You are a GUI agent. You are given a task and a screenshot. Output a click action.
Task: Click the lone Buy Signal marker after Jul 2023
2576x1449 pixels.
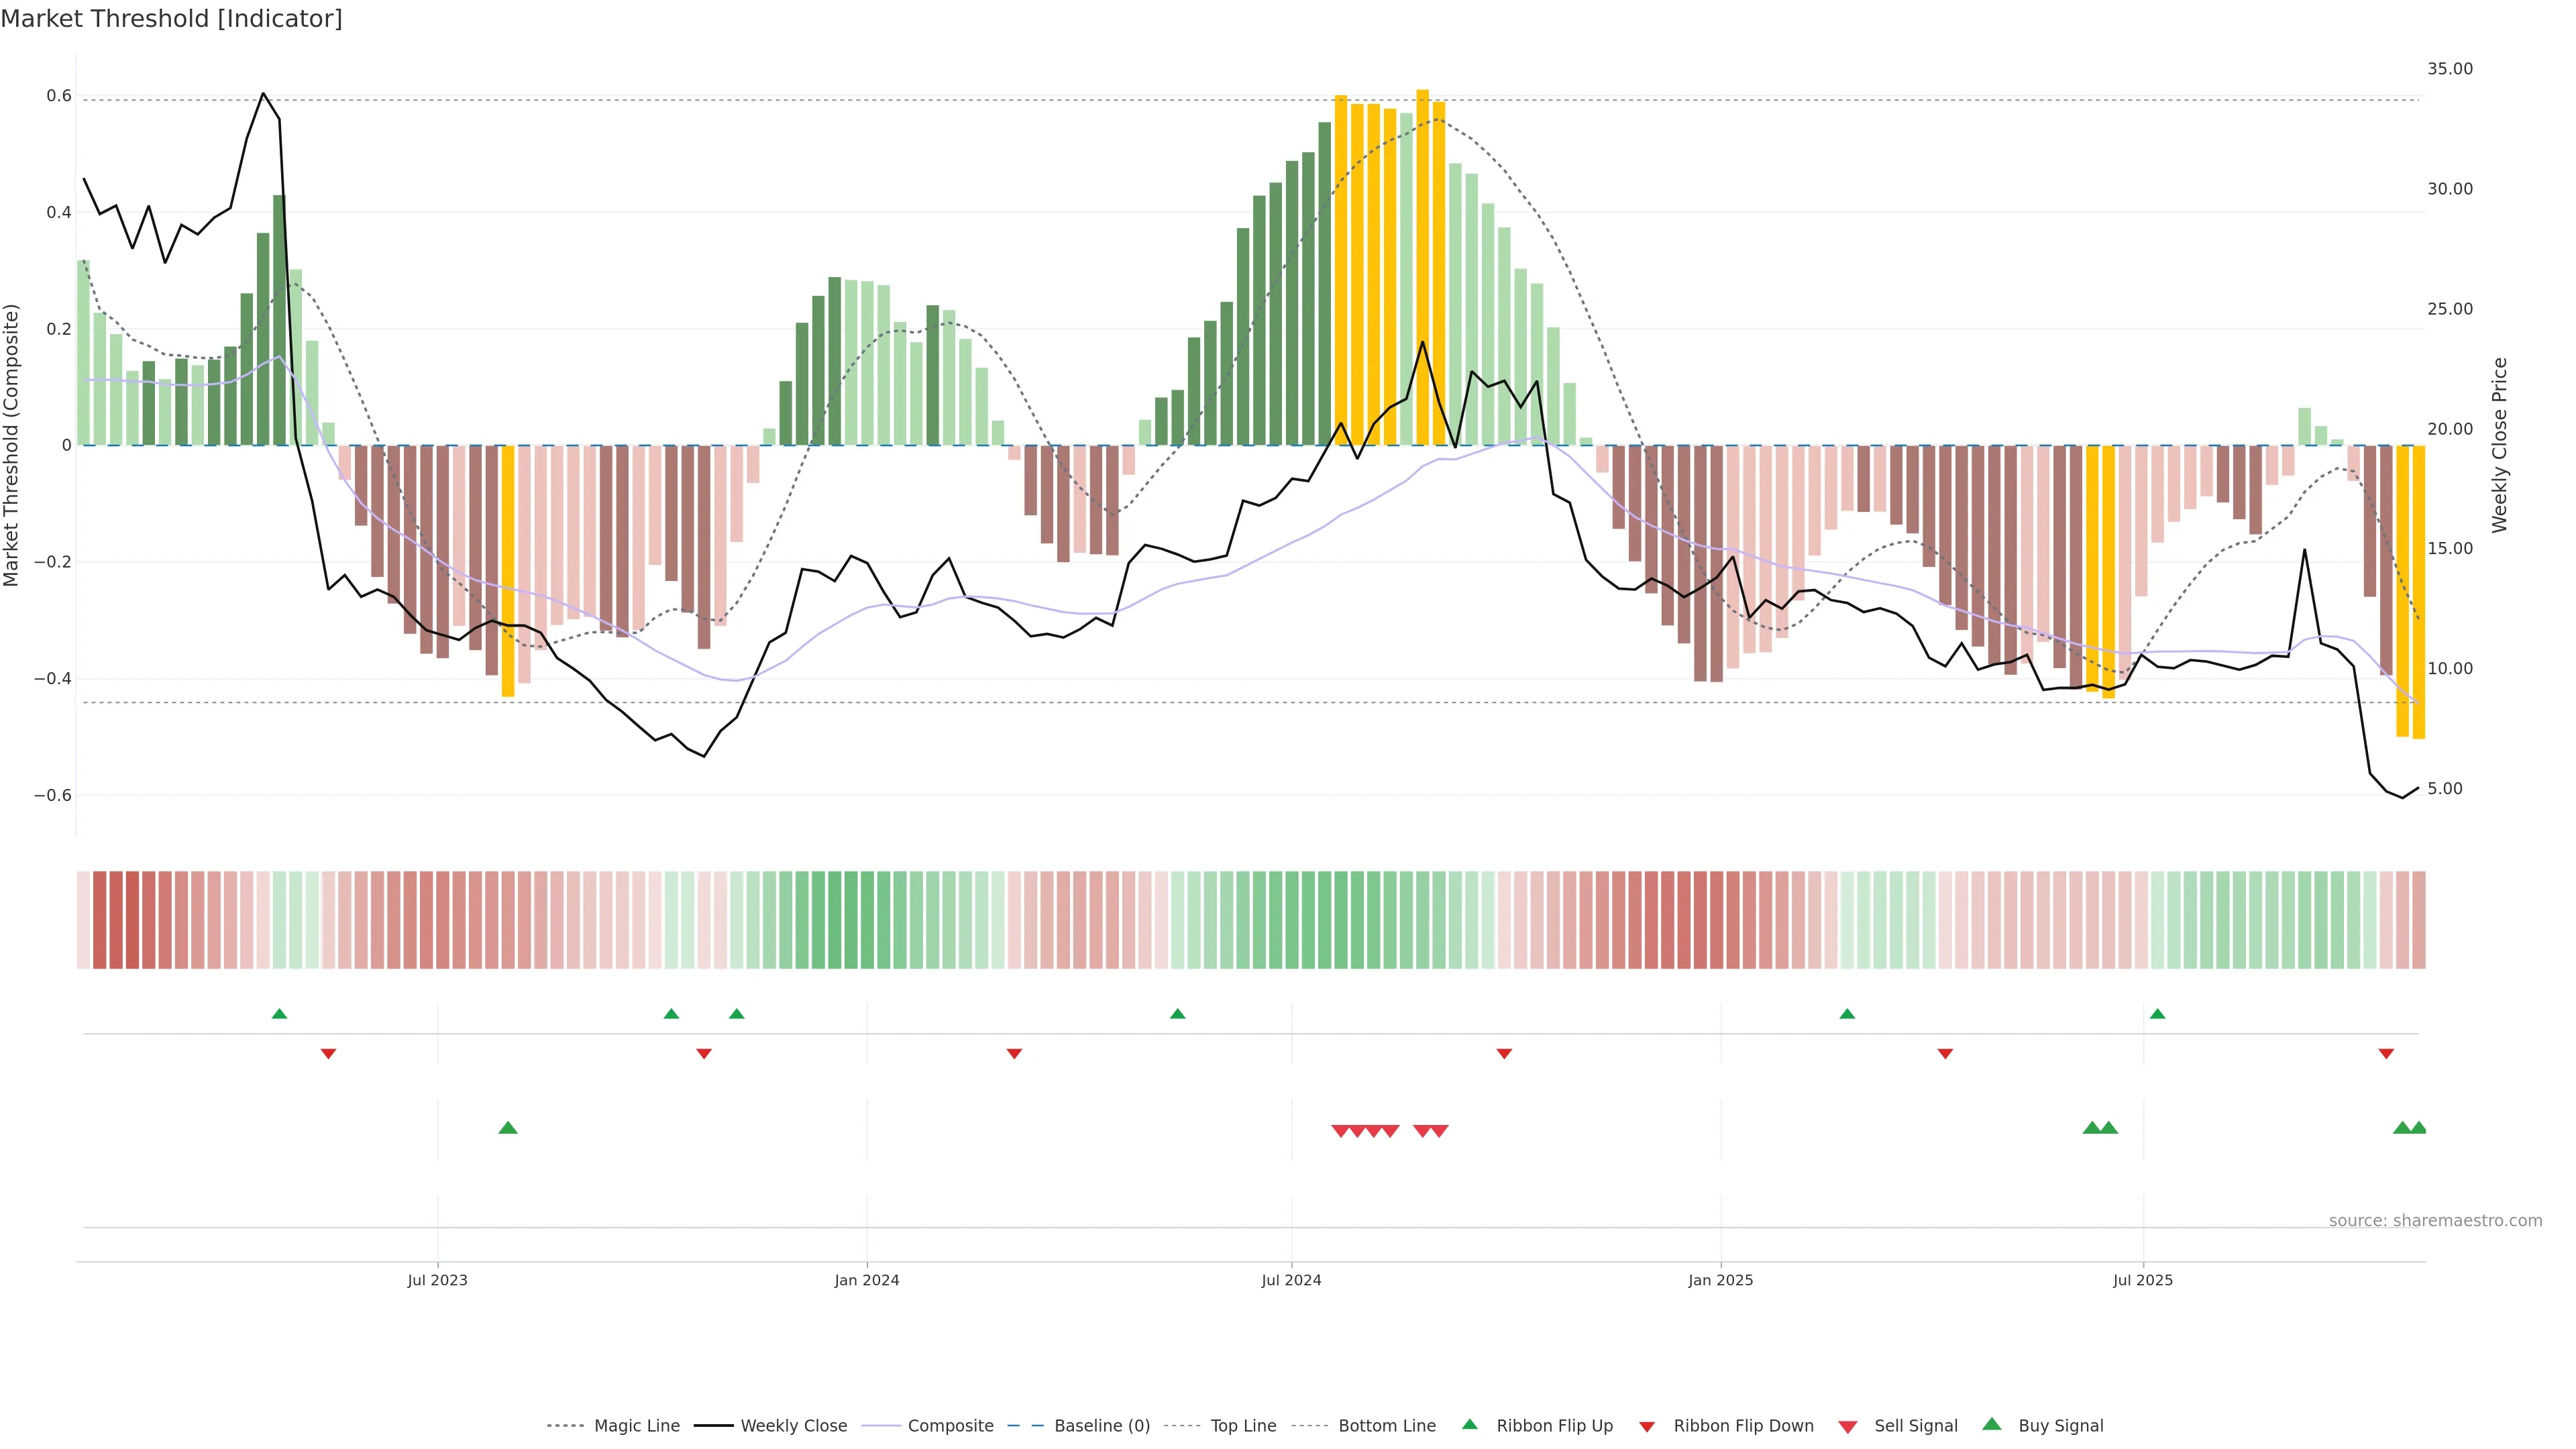tap(508, 1128)
